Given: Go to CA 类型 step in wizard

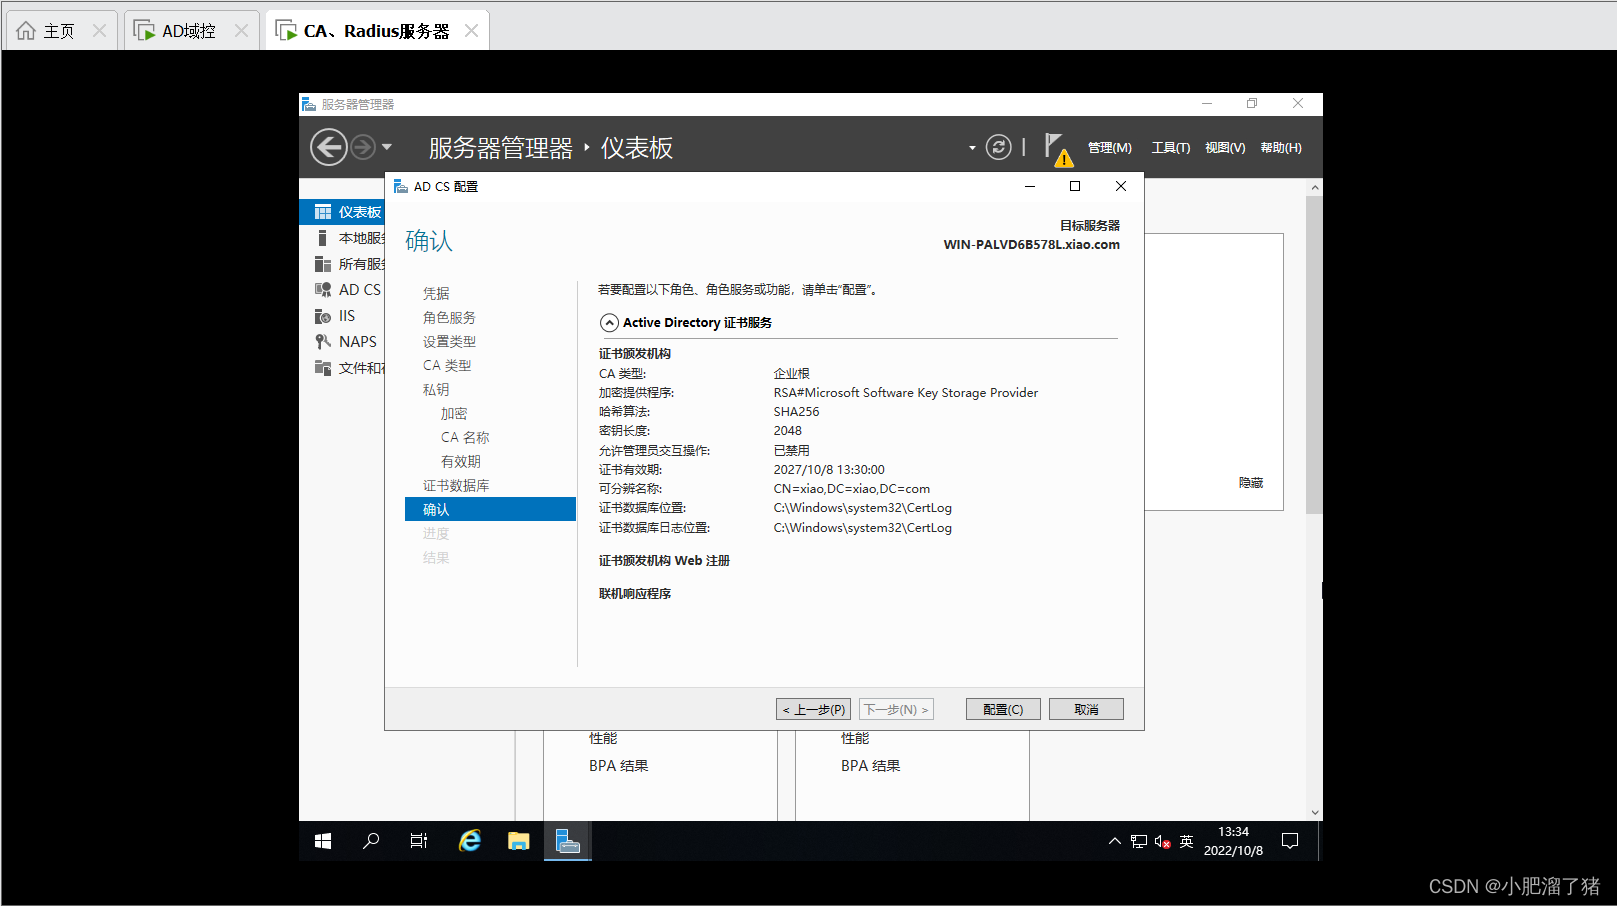Looking at the screenshot, I should (447, 365).
